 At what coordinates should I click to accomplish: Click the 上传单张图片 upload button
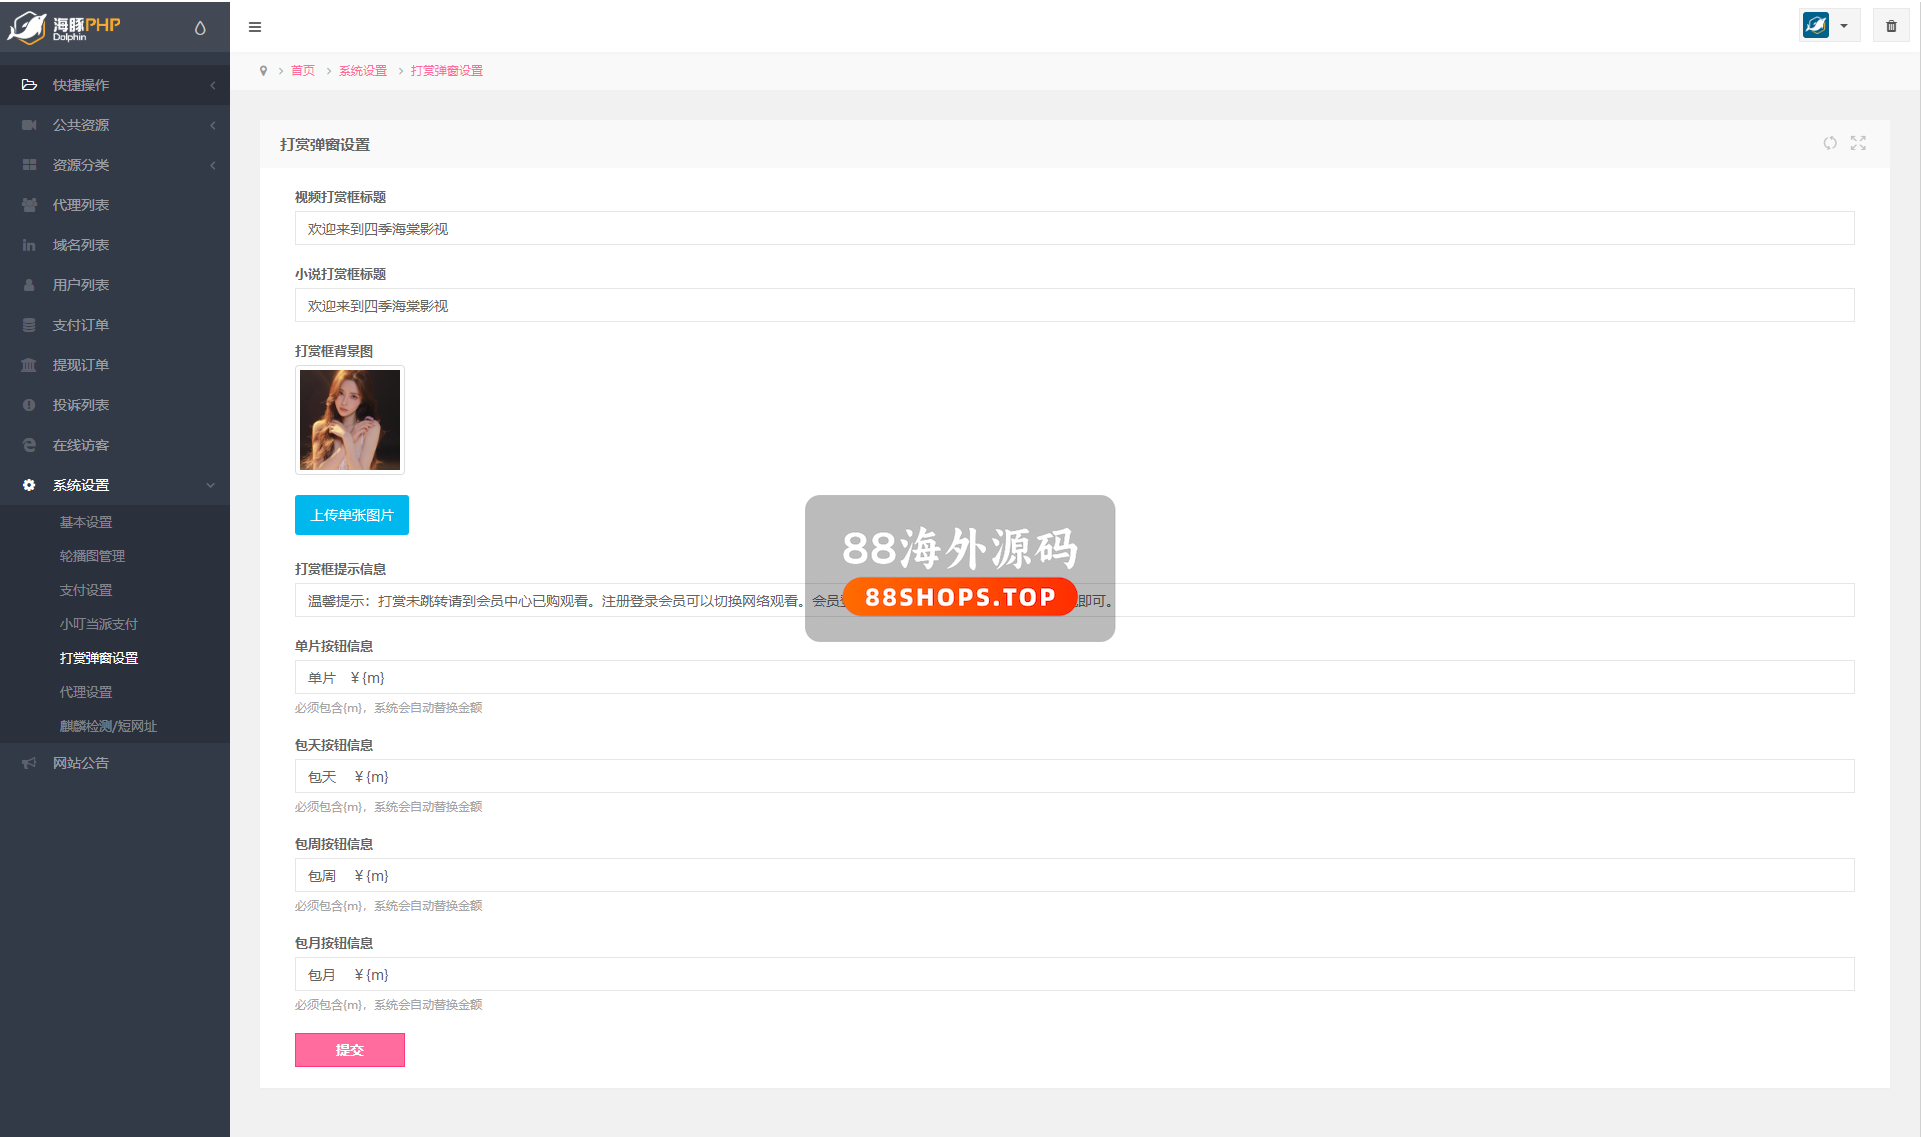(351, 515)
